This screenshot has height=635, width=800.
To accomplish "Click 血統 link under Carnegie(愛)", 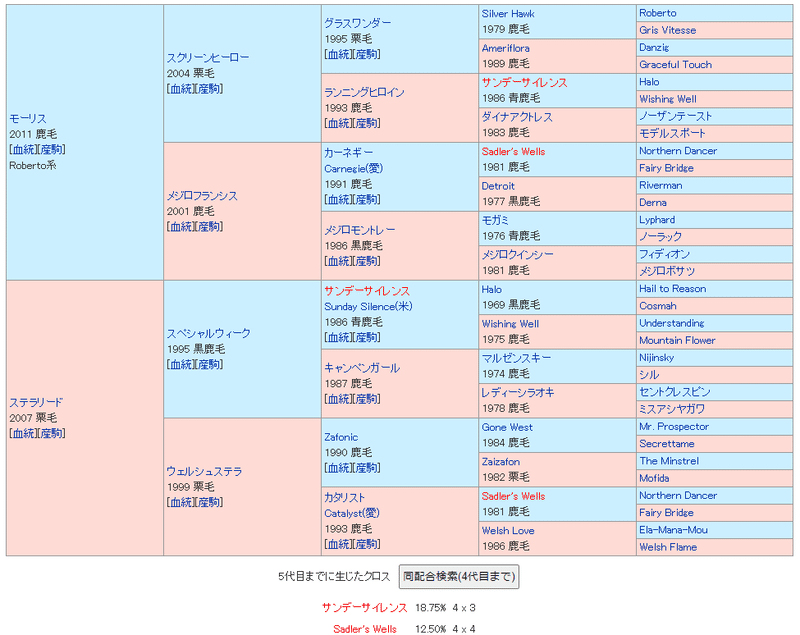I will click(339, 199).
